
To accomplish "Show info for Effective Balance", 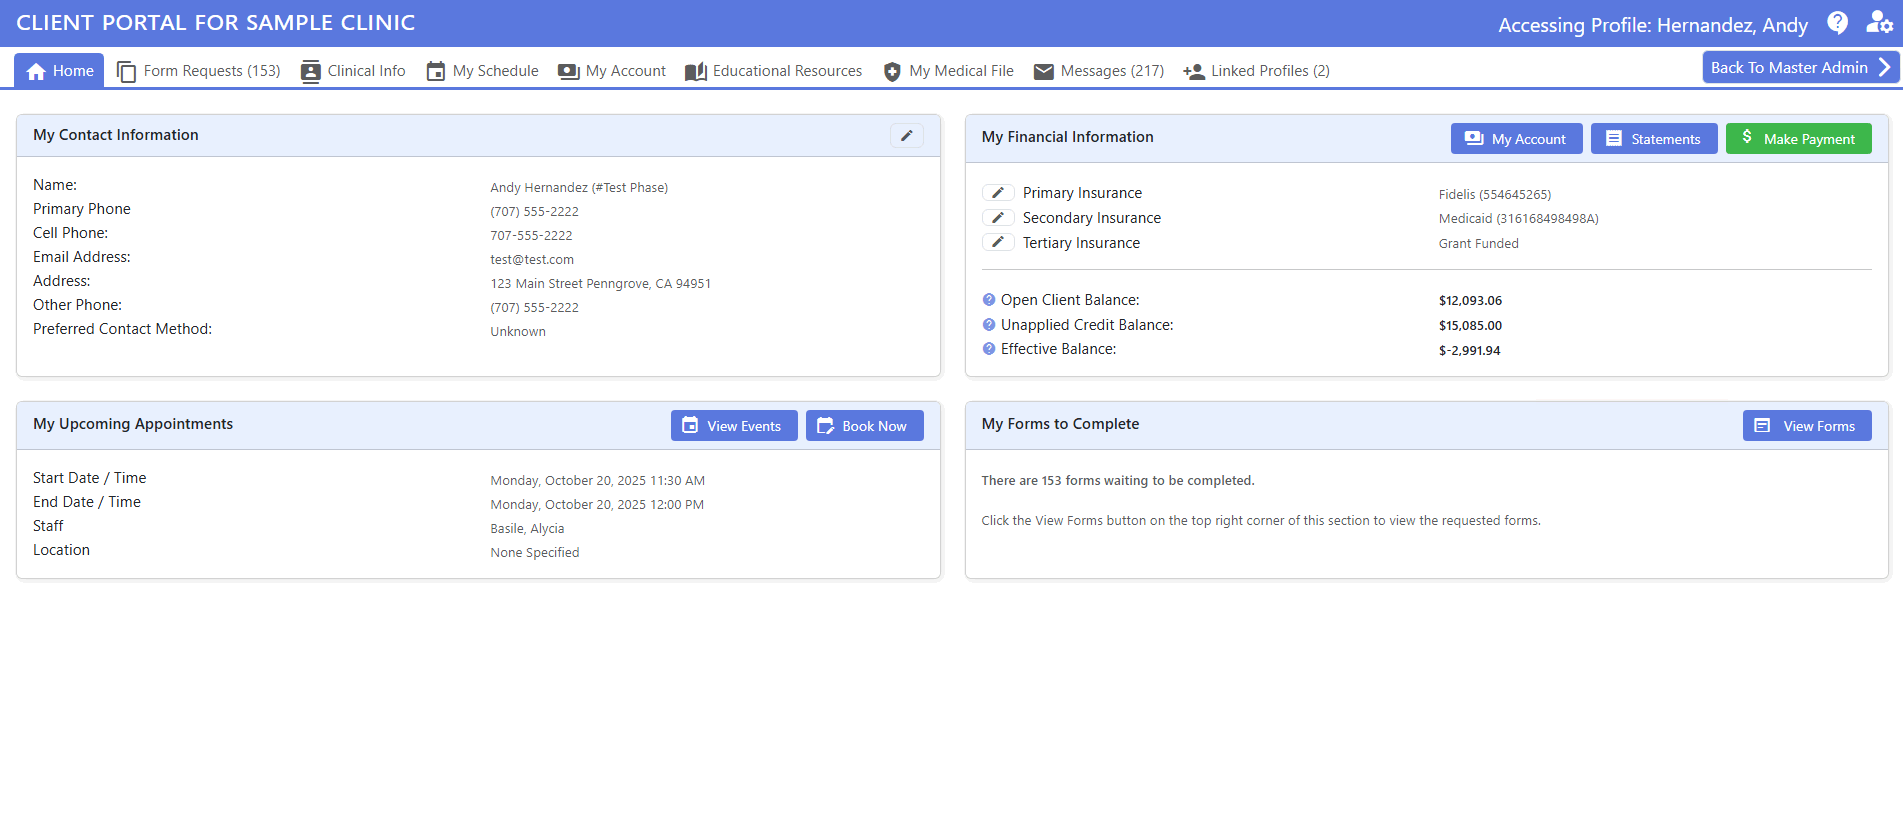I will pyautogui.click(x=989, y=349).
